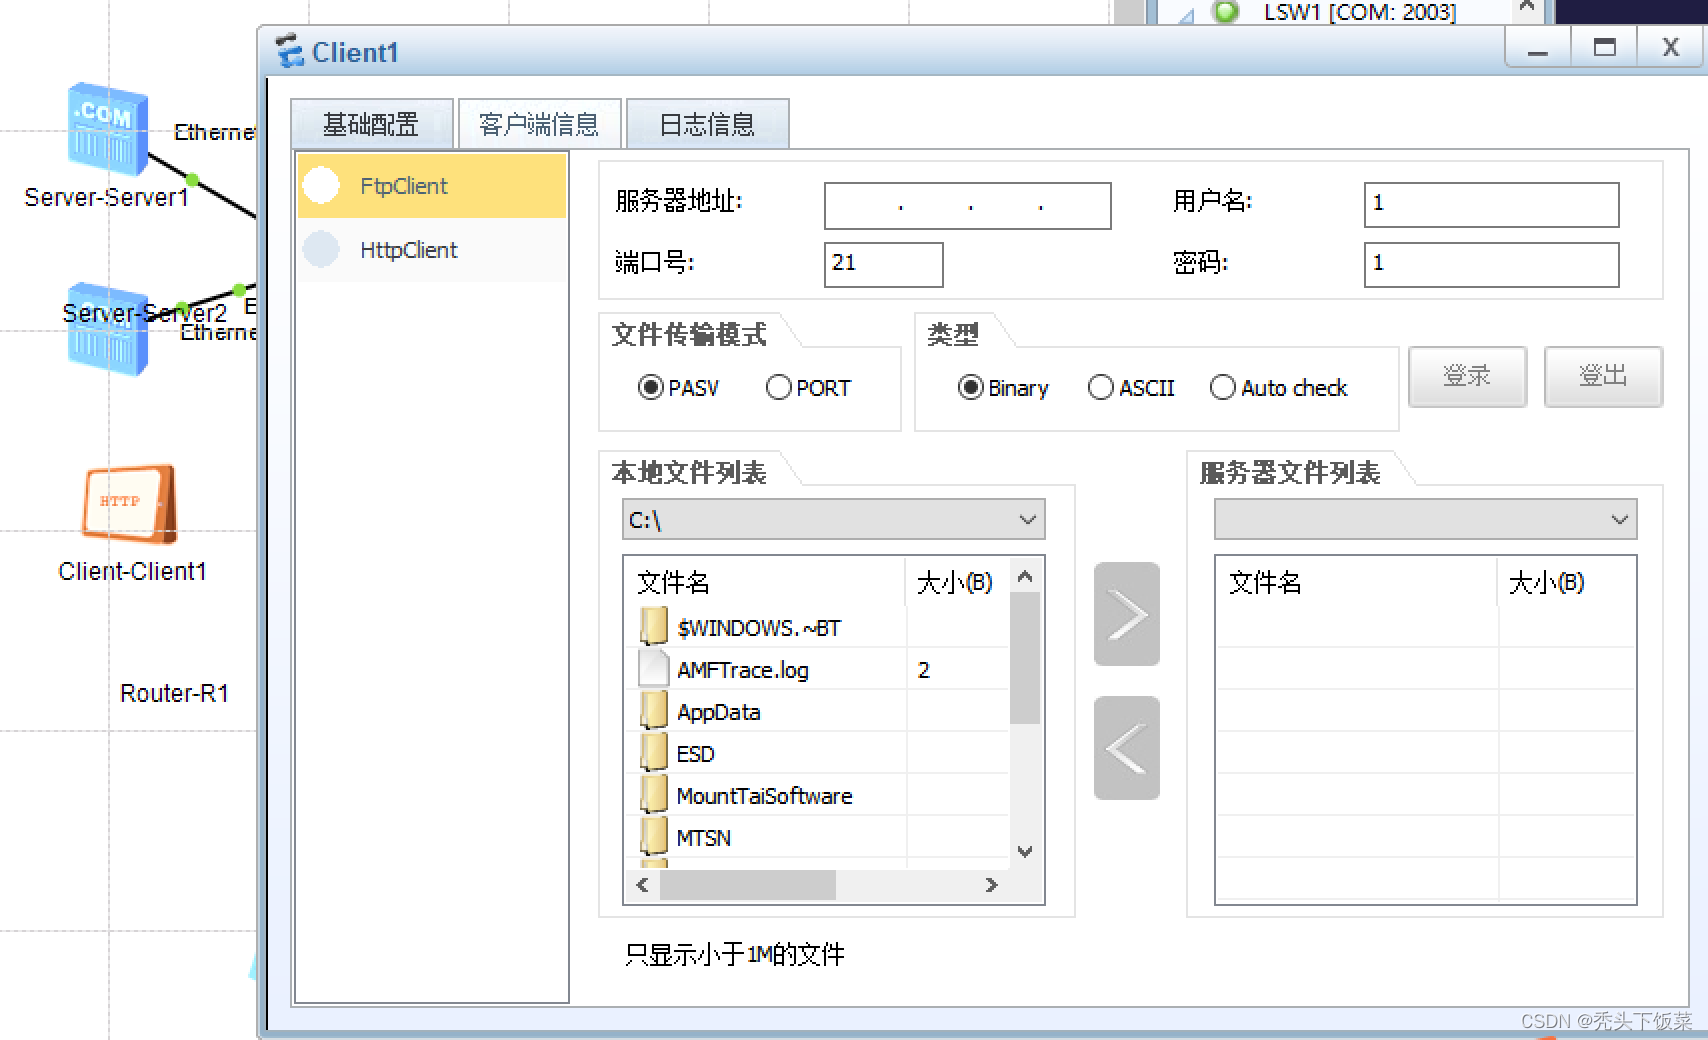Select the MTSN folder name

click(704, 838)
